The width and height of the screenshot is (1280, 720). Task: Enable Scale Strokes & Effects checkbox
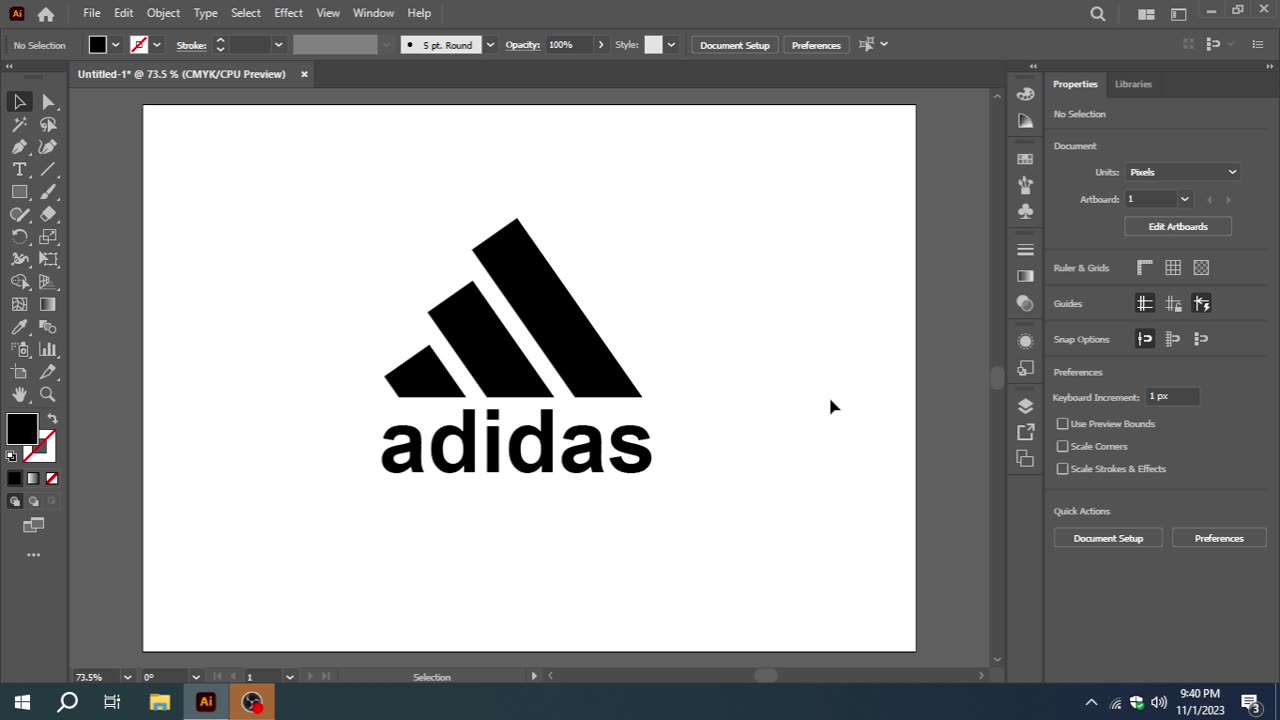[1063, 469]
